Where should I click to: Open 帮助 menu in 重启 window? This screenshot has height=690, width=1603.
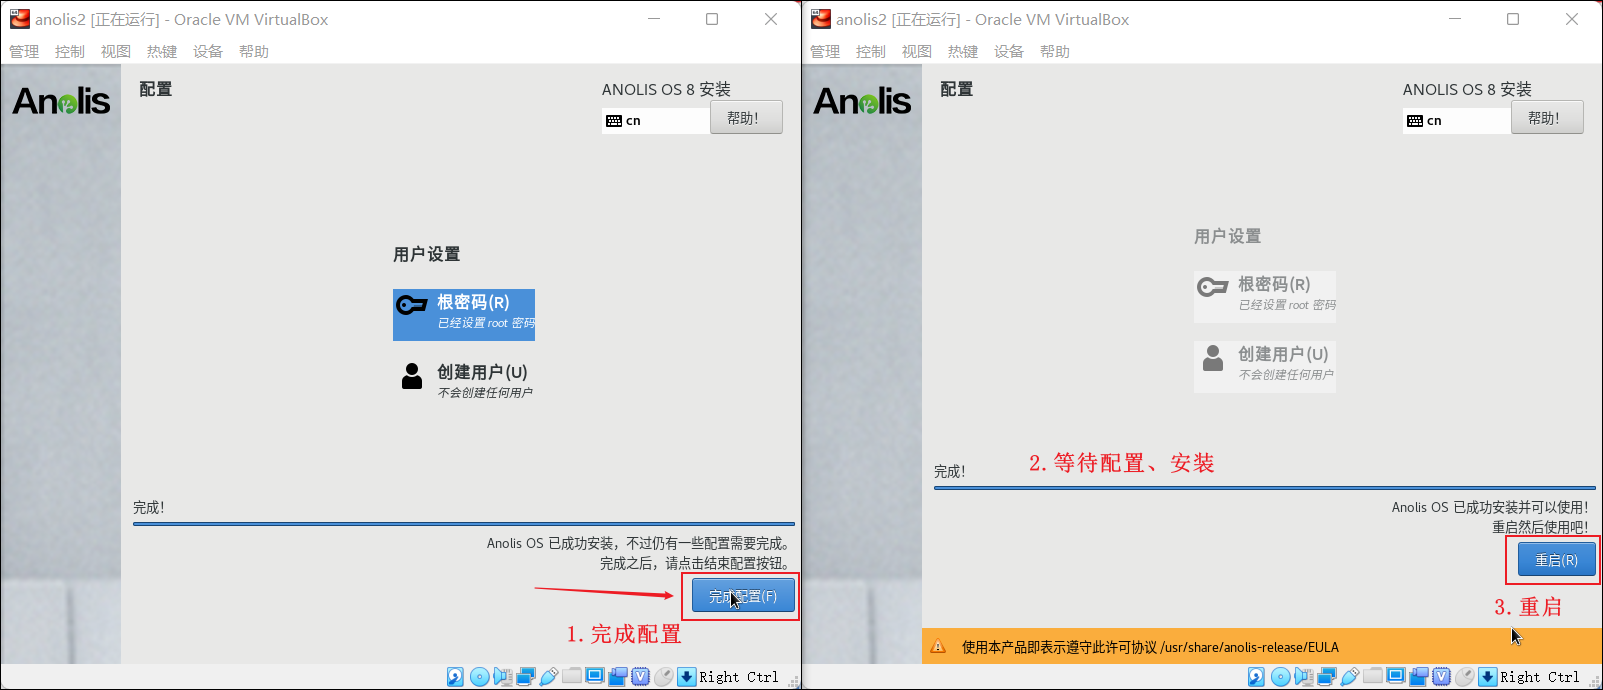click(1055, 51)
